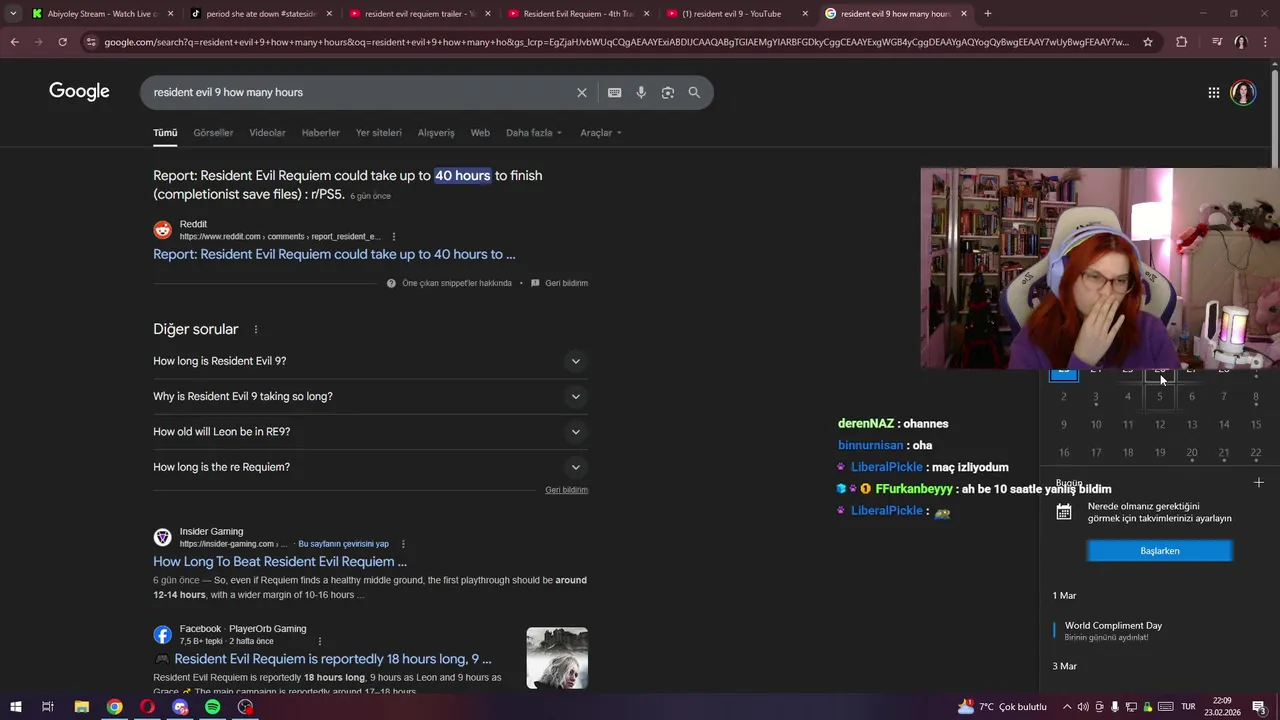
Task: Select day 20 in the calendar
Action: (1192, 453)
